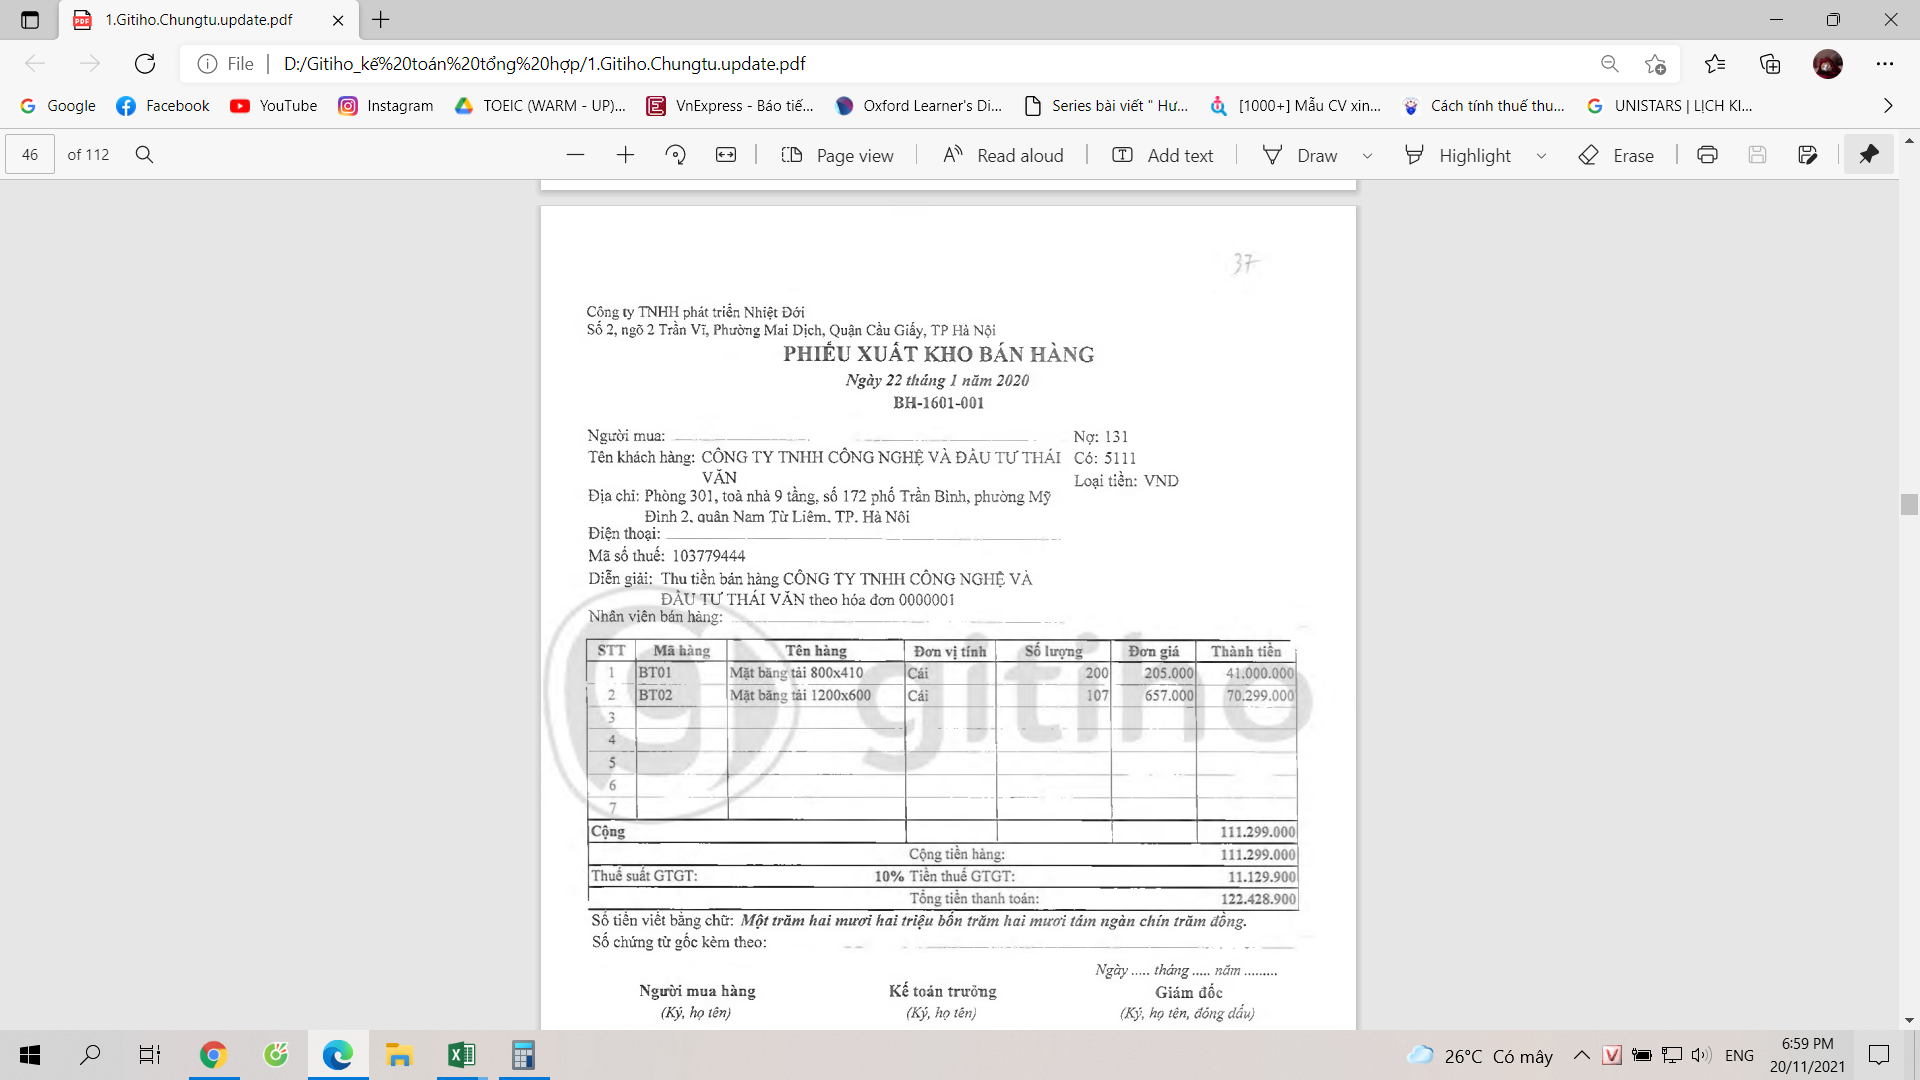This screenshot has height=1080, width=1920.
Task: Click the vertical scrollbar thumb
Action: pos(1909,504)
